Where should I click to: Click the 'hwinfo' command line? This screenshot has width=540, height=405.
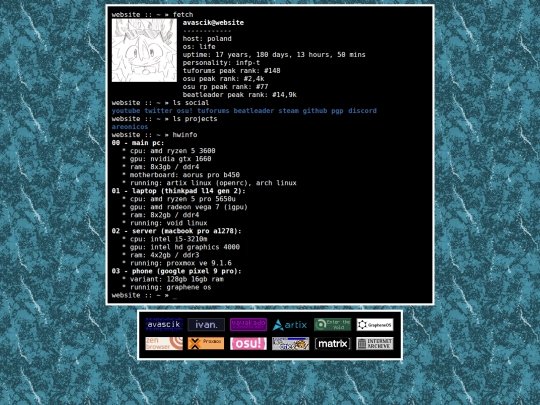[x=154, y=135]
